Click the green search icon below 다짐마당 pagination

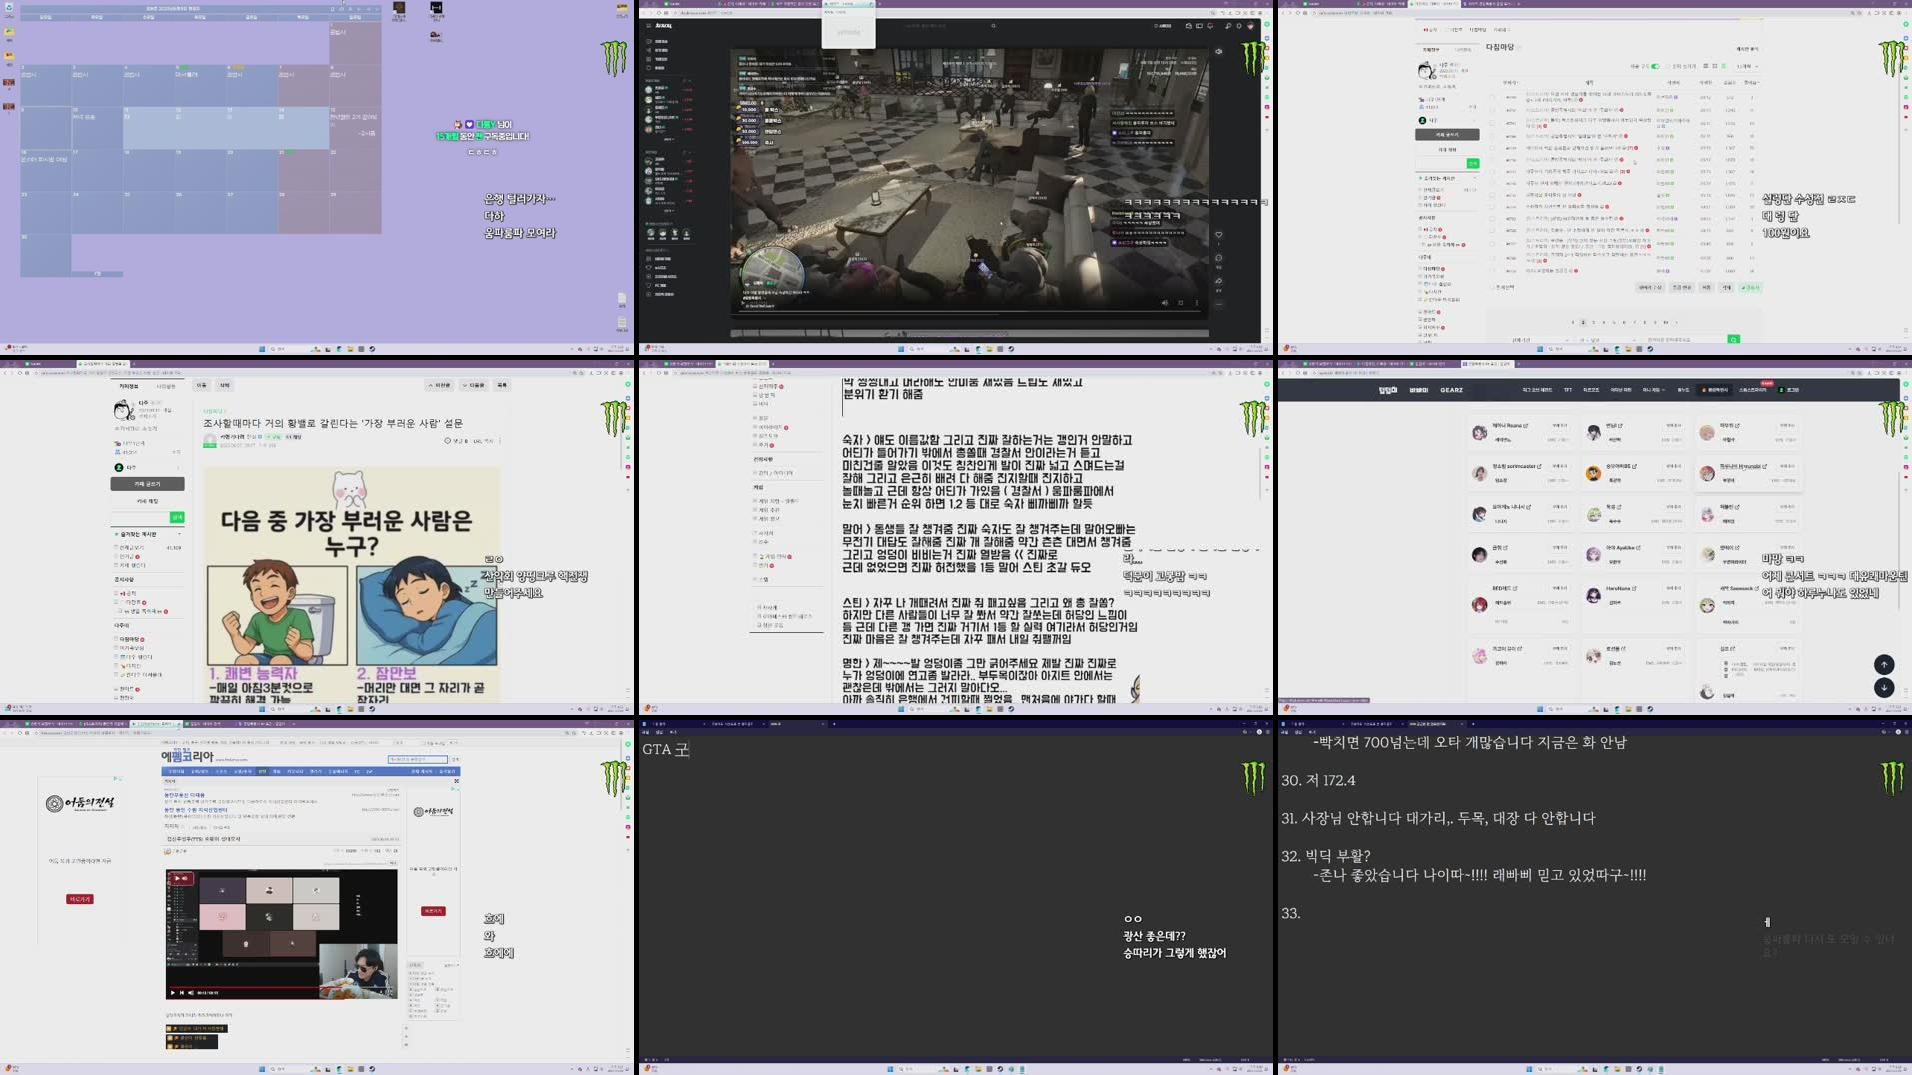[1734, 340]
